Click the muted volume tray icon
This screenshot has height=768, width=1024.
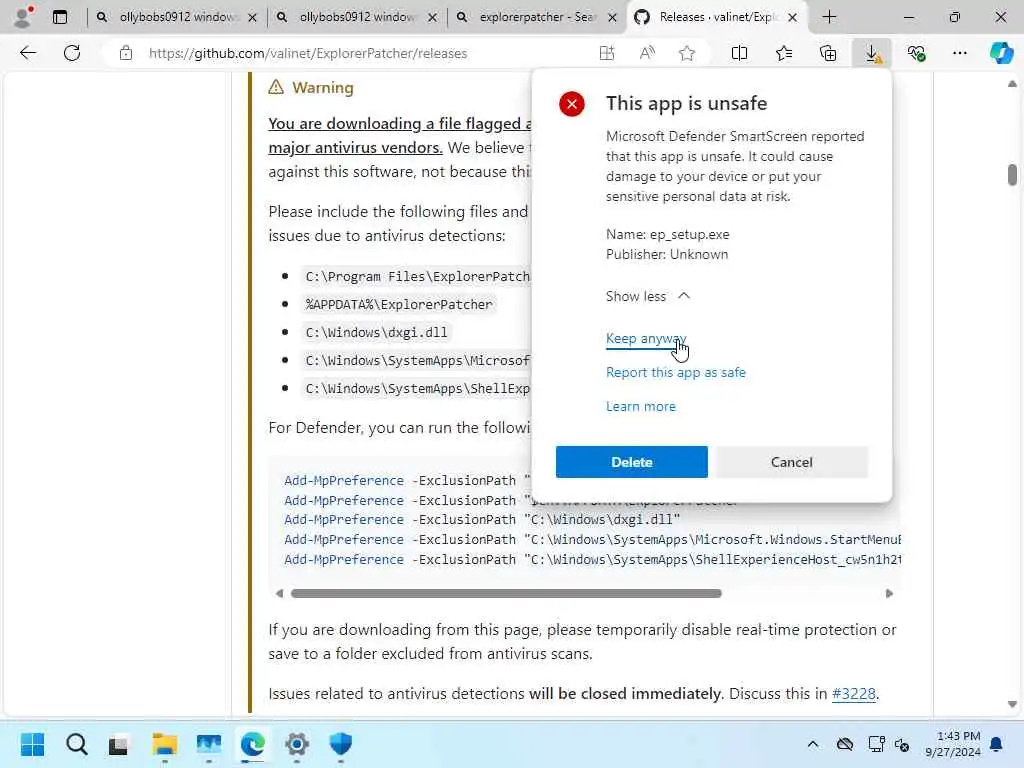click(x=902, y=744)
